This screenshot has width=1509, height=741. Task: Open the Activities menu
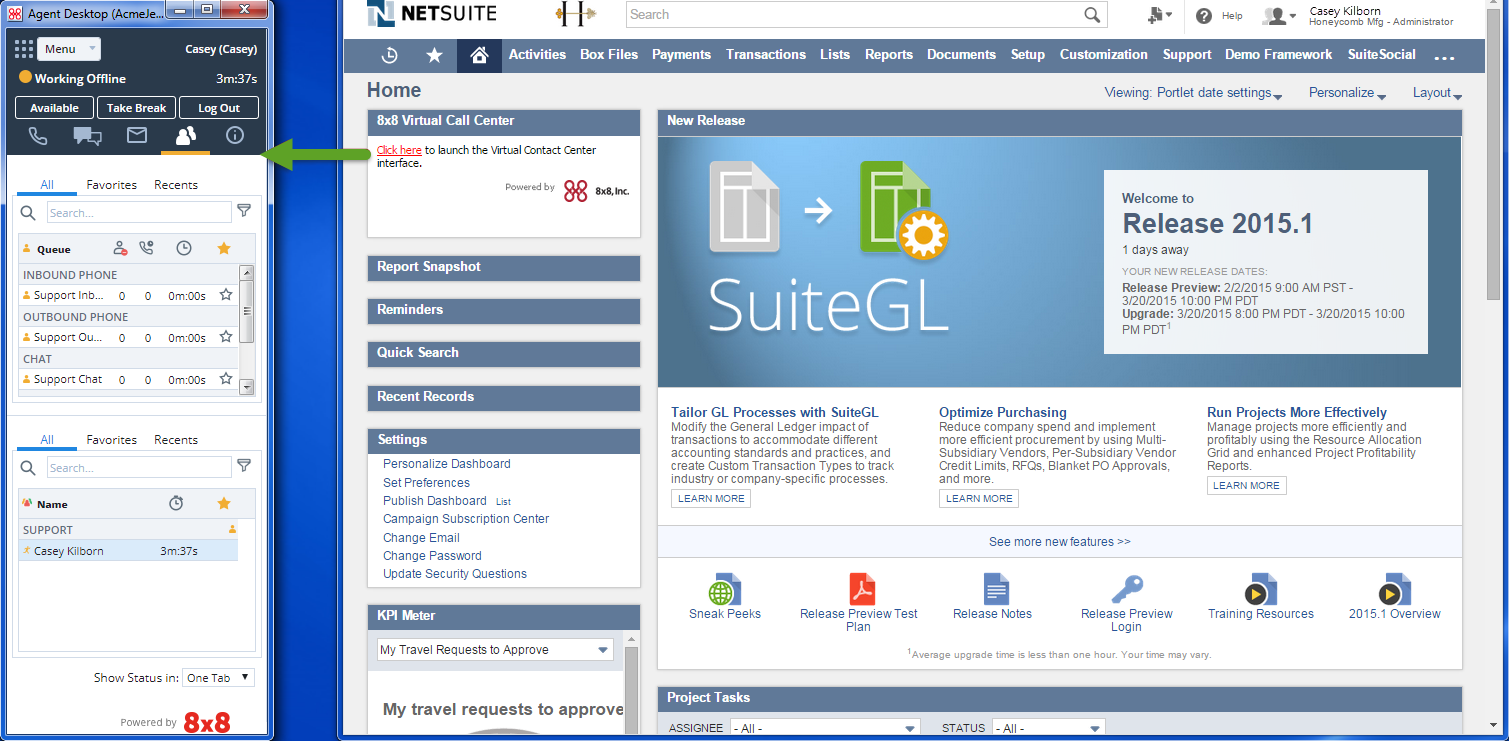pos(537,55)
